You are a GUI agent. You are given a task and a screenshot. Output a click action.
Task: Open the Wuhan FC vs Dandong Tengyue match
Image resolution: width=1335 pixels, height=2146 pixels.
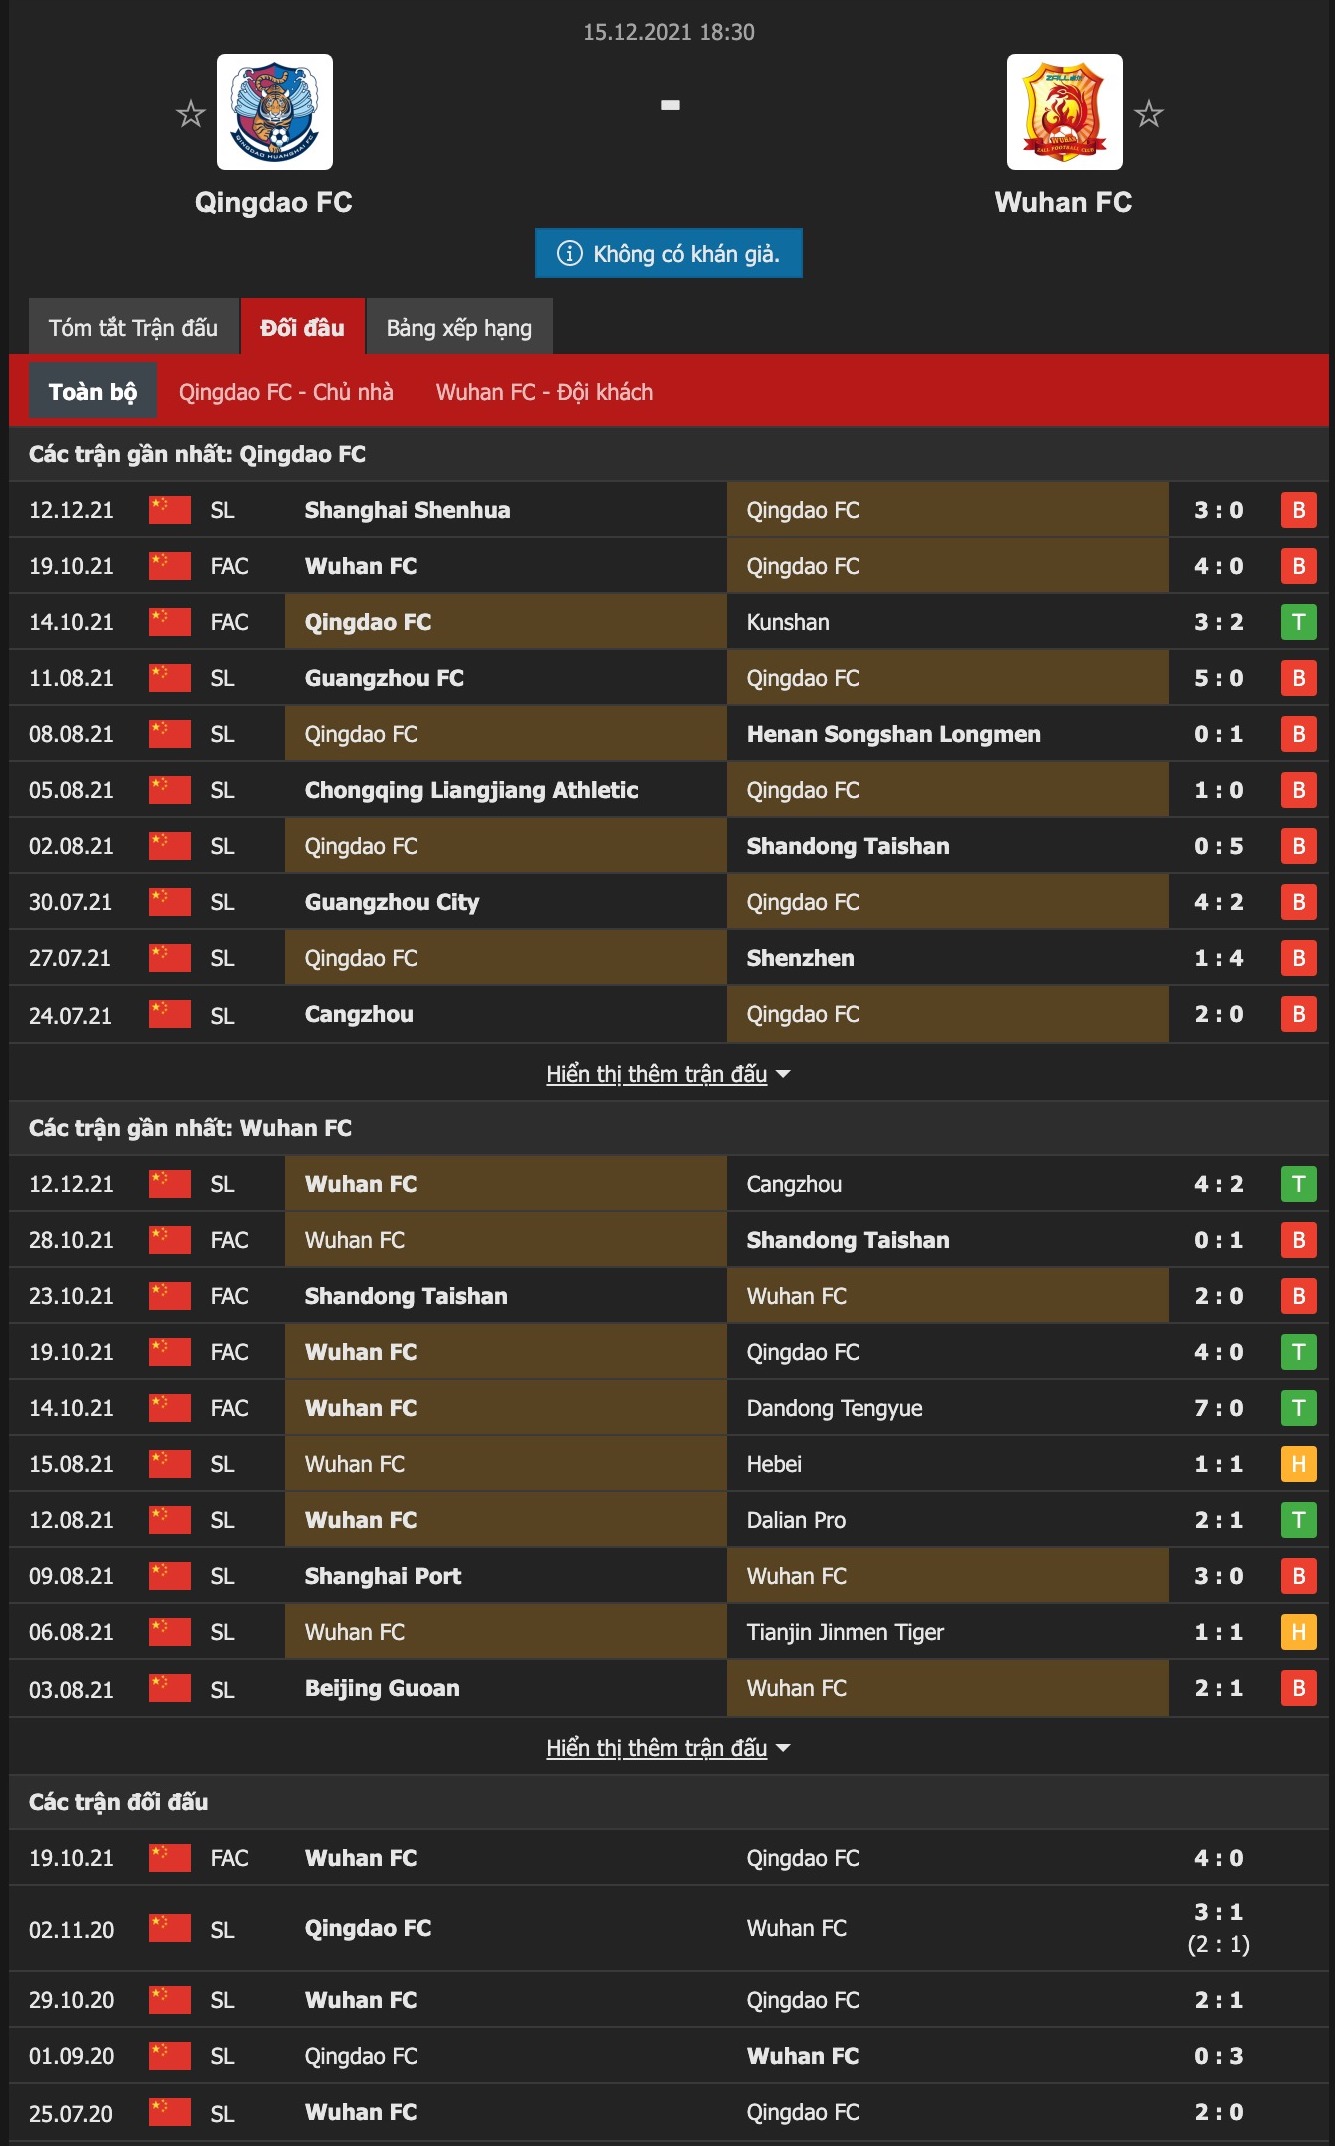(x=668, y=1408)
